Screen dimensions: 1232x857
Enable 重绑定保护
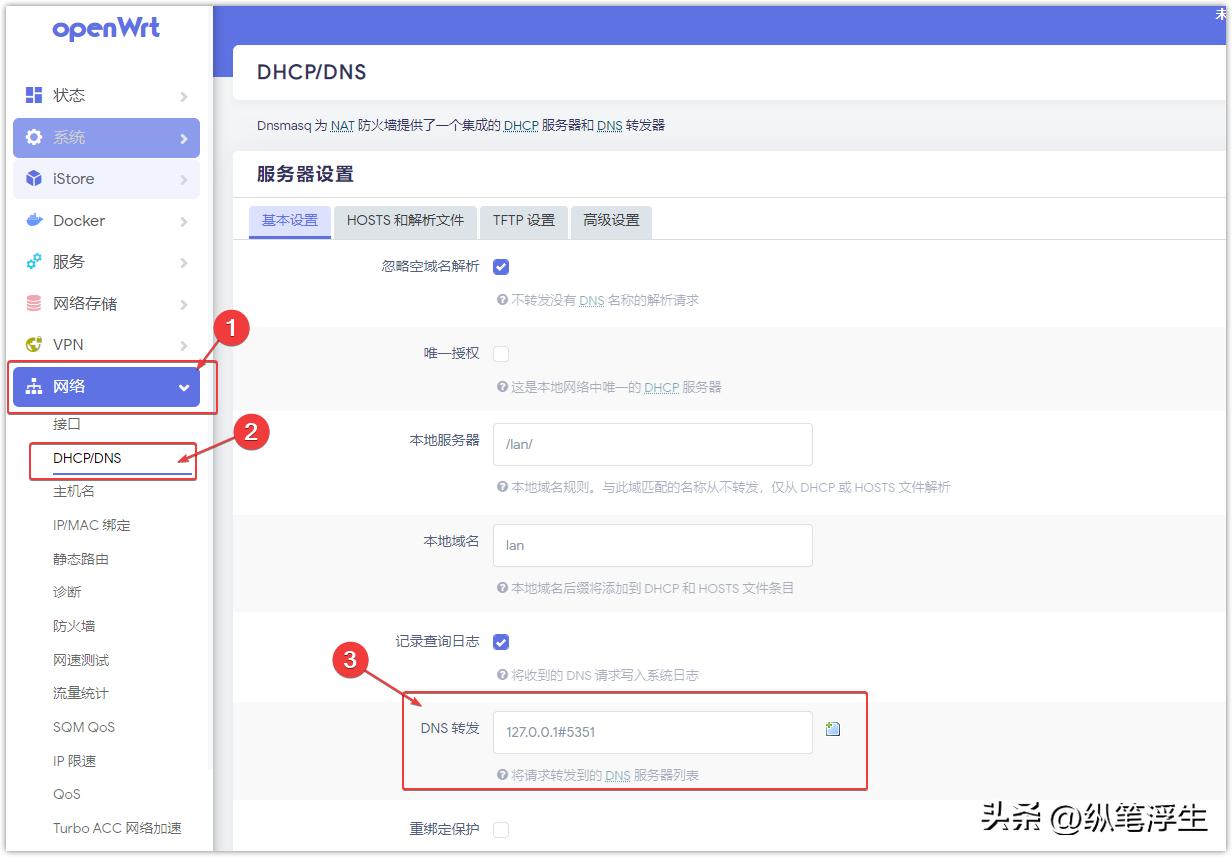tap(501, 829)
